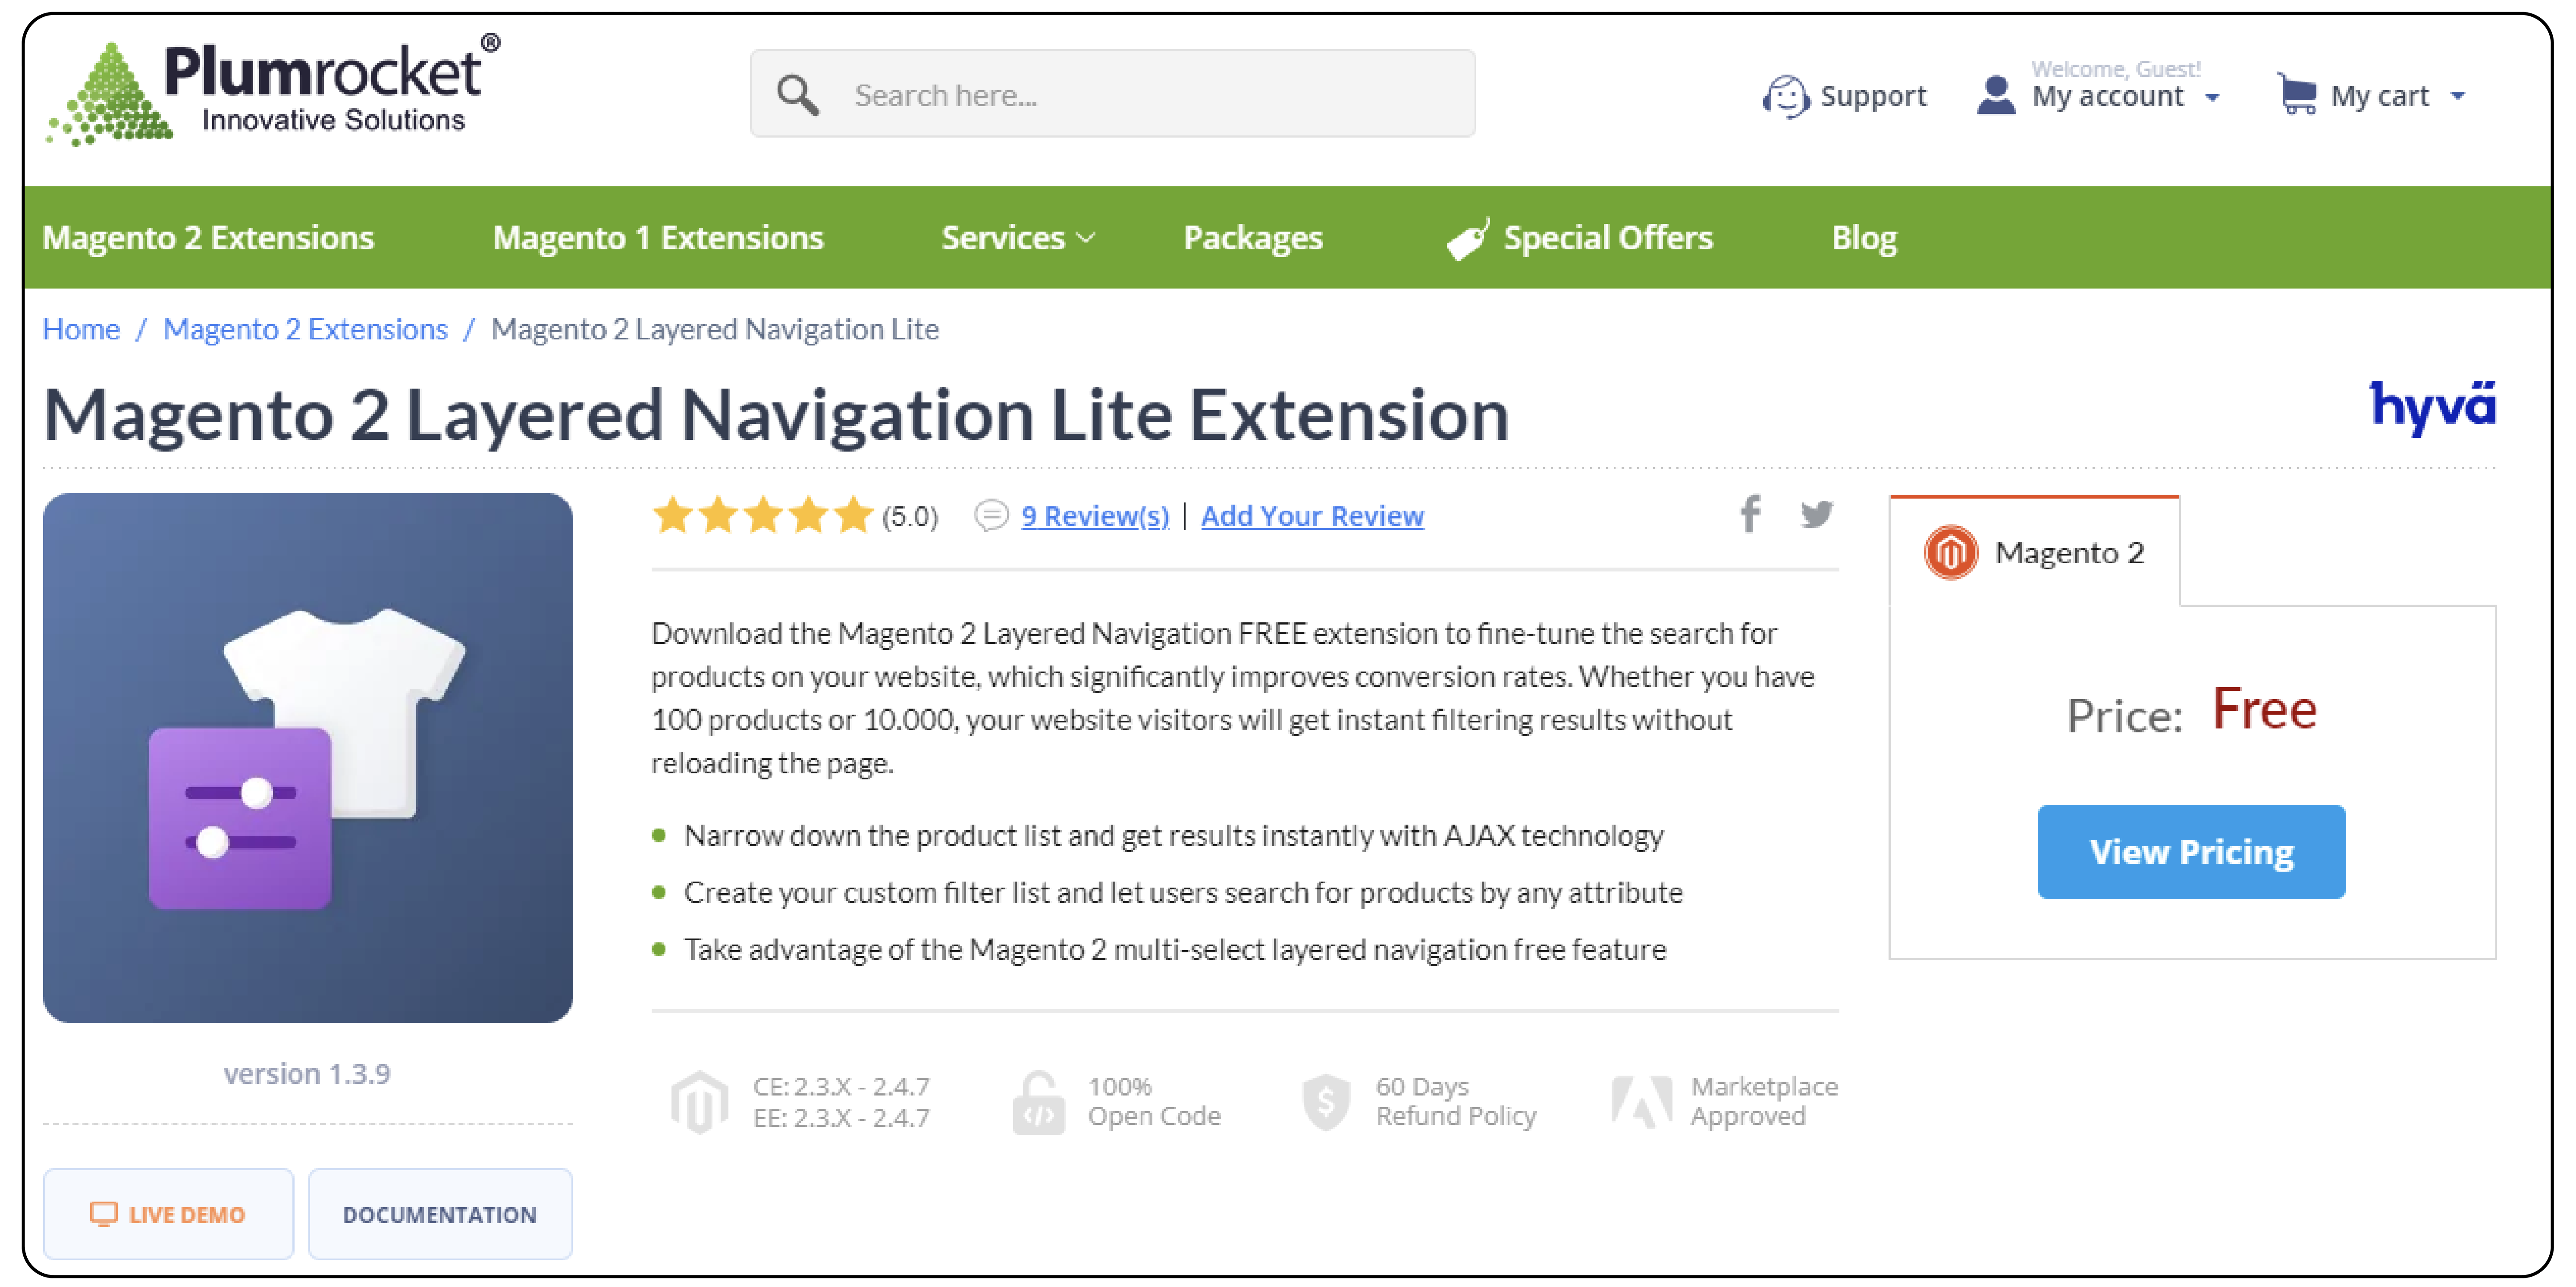The image size is (2576, 1287).
Task: Click the Support link text
Action: pyautogui.click(x=1873, y=96)
